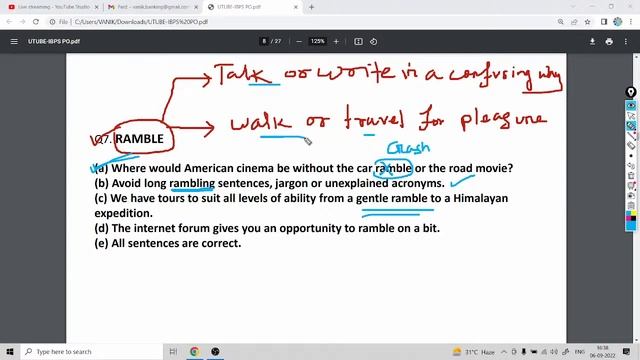Zoom out the PDF with minus button
The image size is (640, 360).
click(x=299, y=42)
